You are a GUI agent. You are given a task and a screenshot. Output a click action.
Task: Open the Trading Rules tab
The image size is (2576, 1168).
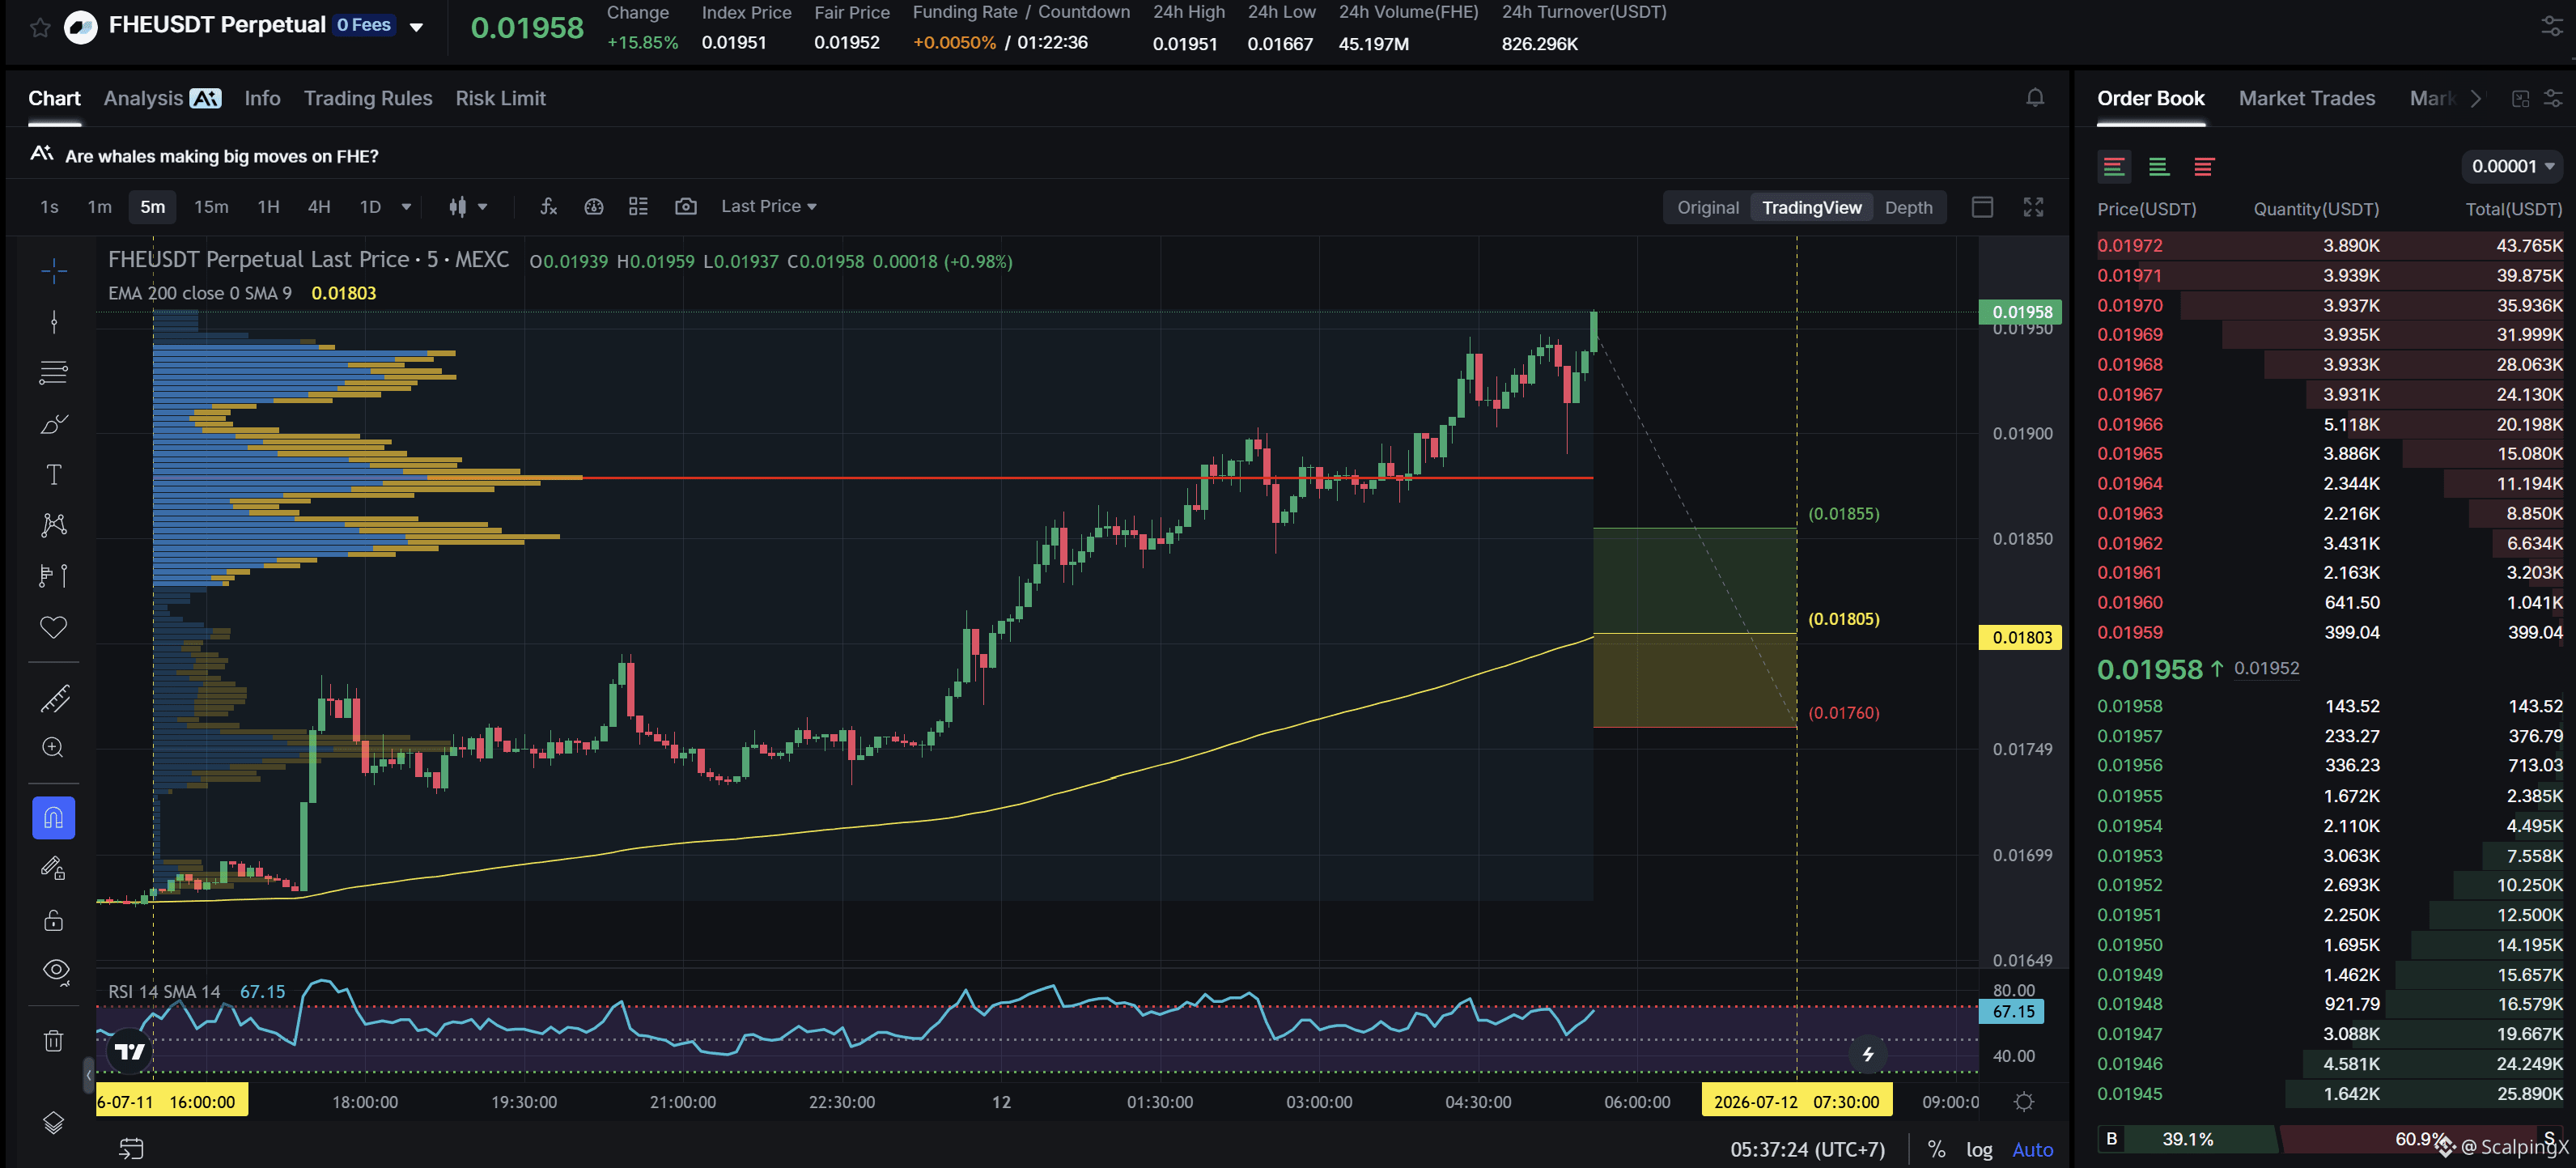(368, 98)
